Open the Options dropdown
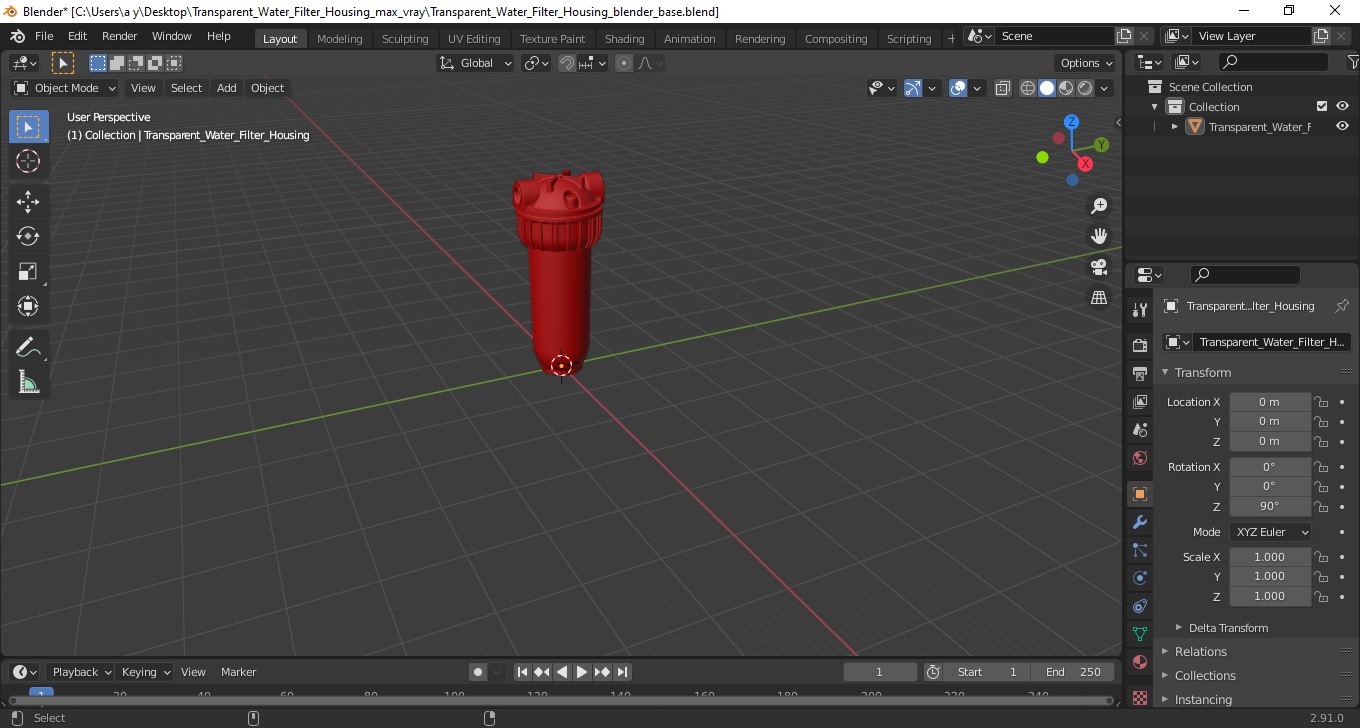 tap(1086, 63)
